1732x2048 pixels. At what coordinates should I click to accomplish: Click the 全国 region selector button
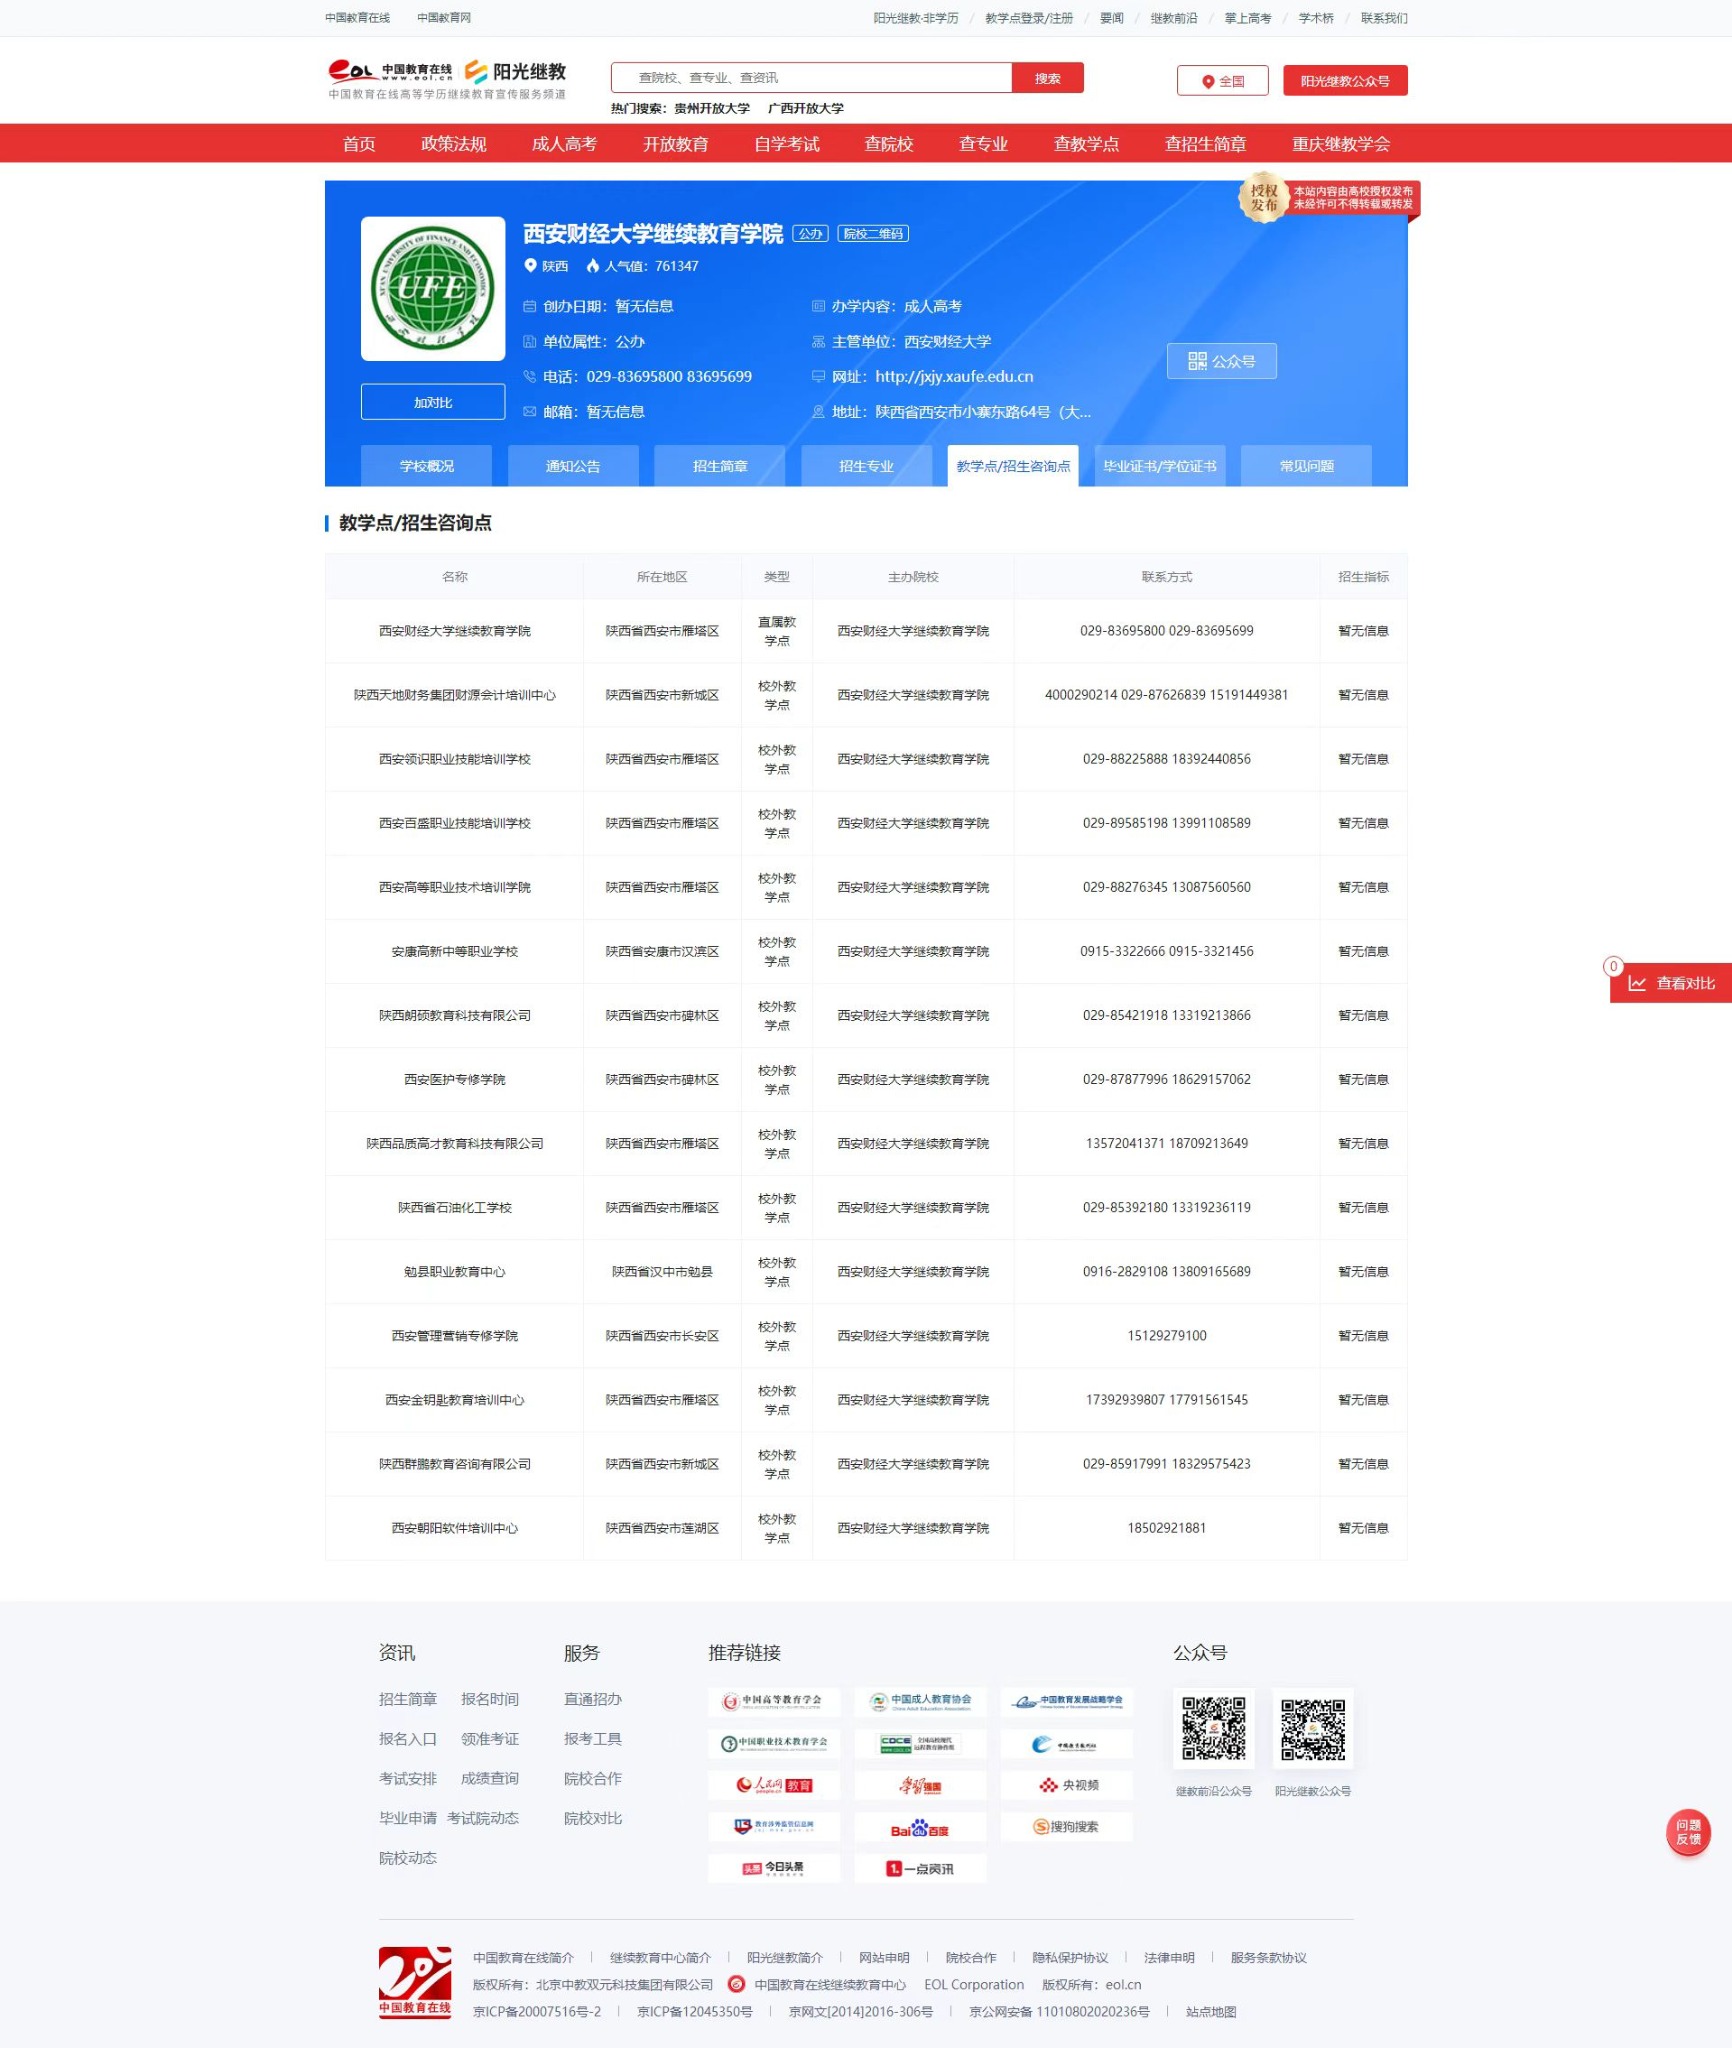click(x=1222, y=81)
